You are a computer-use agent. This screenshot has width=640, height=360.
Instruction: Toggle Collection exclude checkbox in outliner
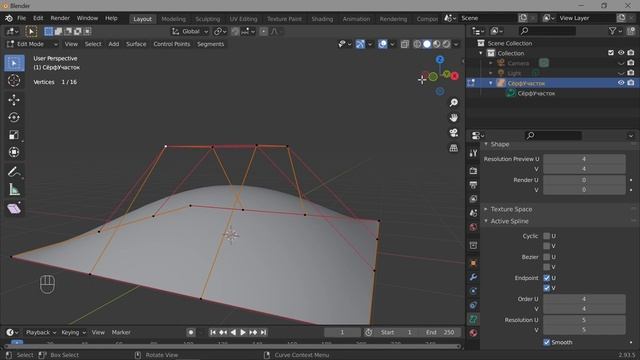click(611, 53)
